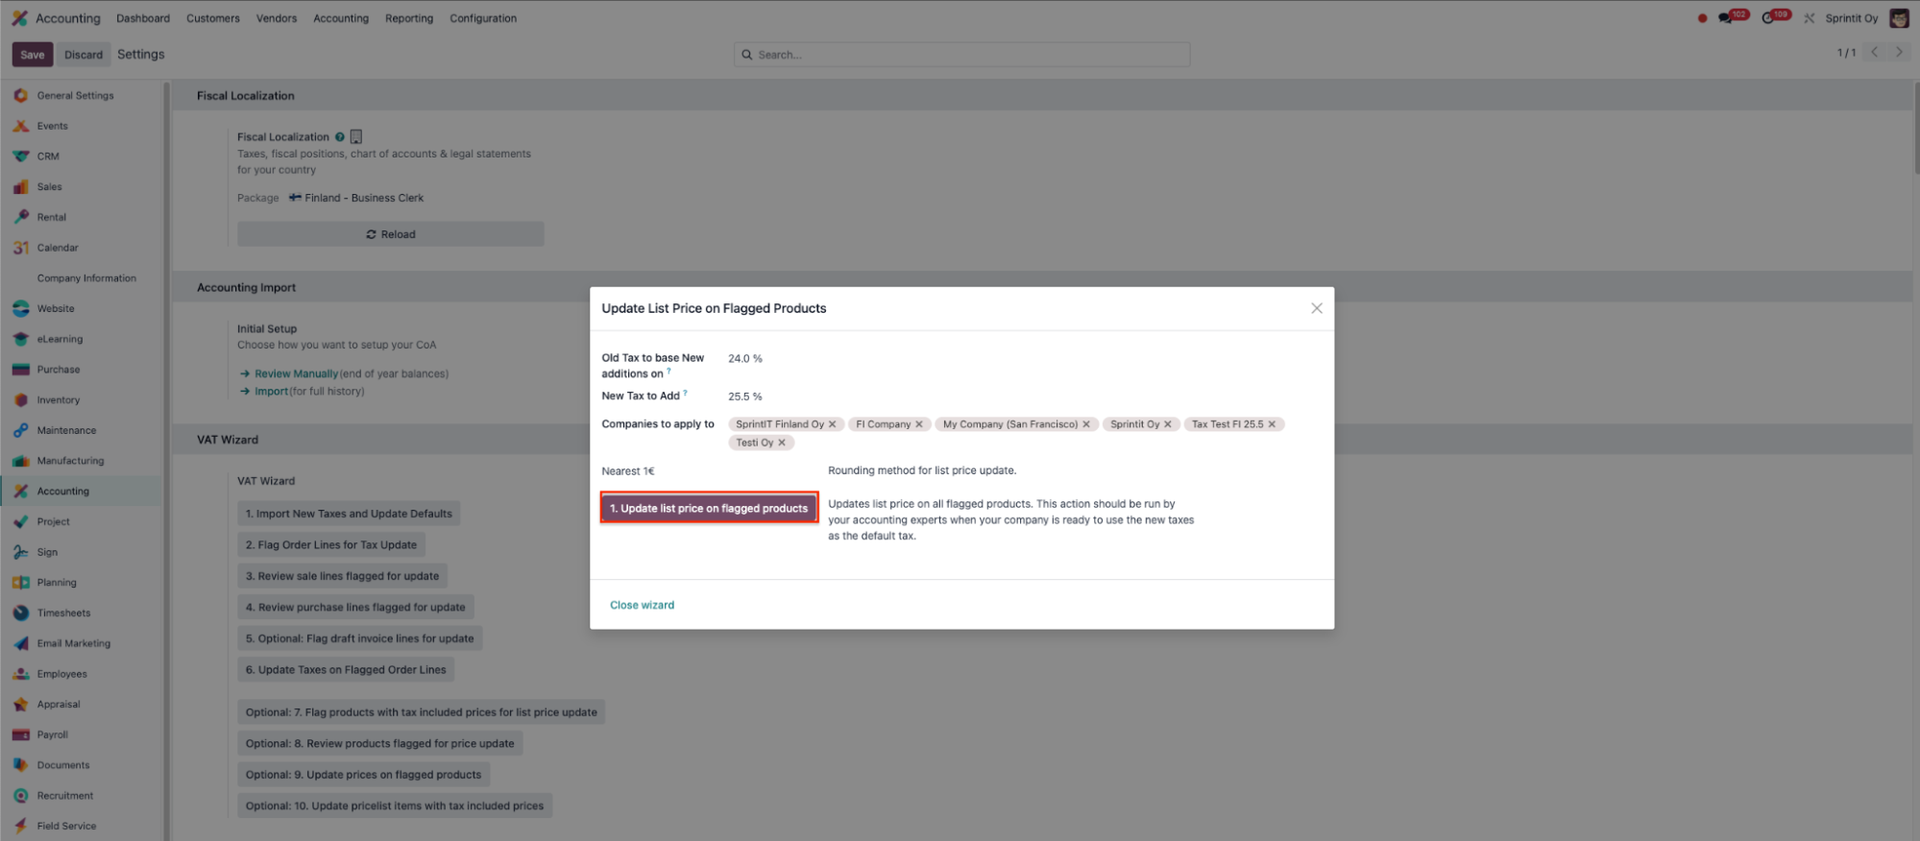This screenshot has height=841, width=1920.
Task: Open the Sprintit Oy company switcher
Action: [x=1851, y=18]
